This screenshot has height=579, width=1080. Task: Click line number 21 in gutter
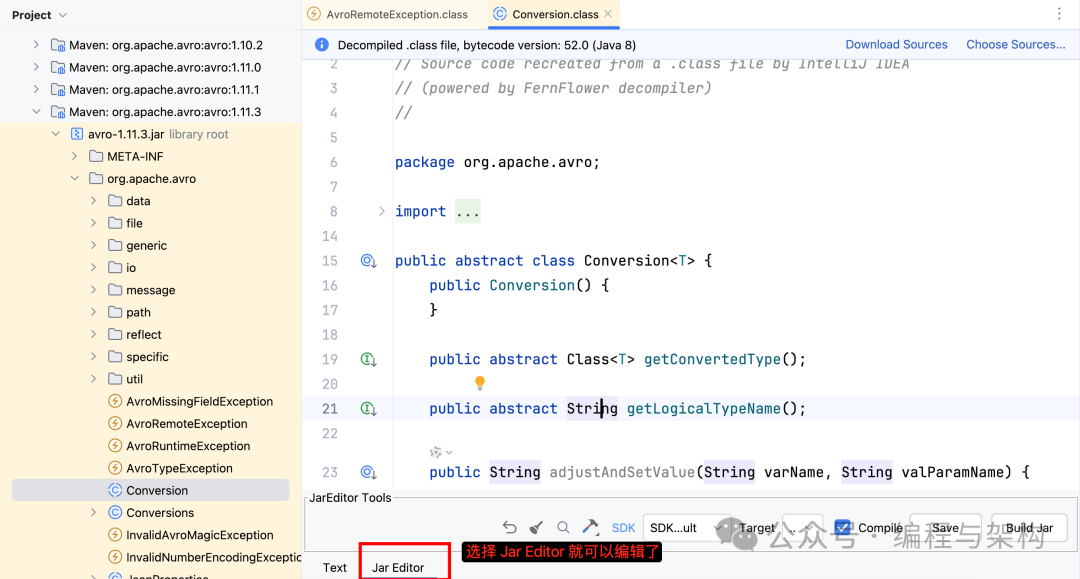330,409
